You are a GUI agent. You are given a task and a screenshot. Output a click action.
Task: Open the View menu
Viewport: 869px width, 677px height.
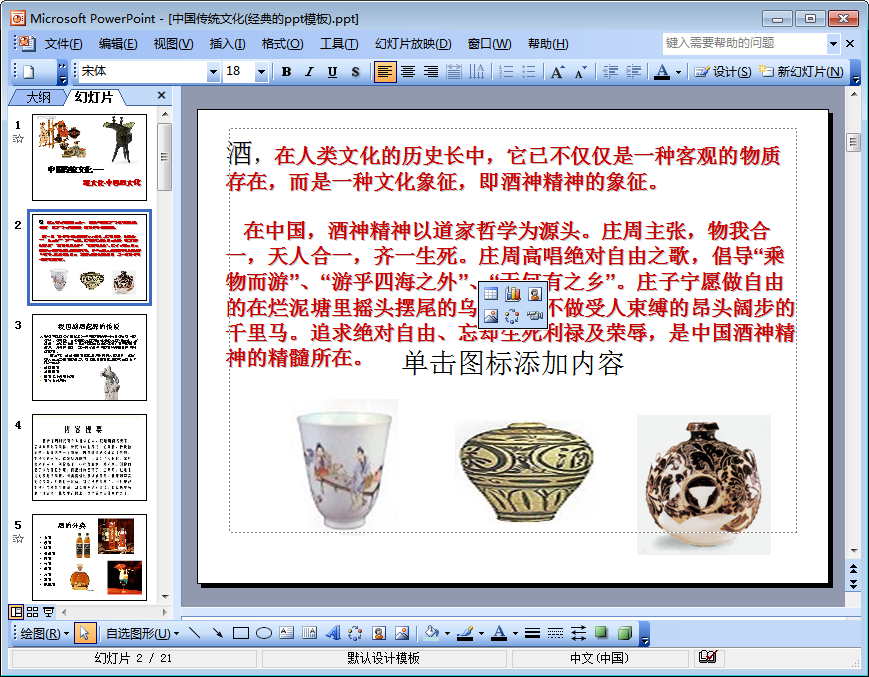coord(173,44)
